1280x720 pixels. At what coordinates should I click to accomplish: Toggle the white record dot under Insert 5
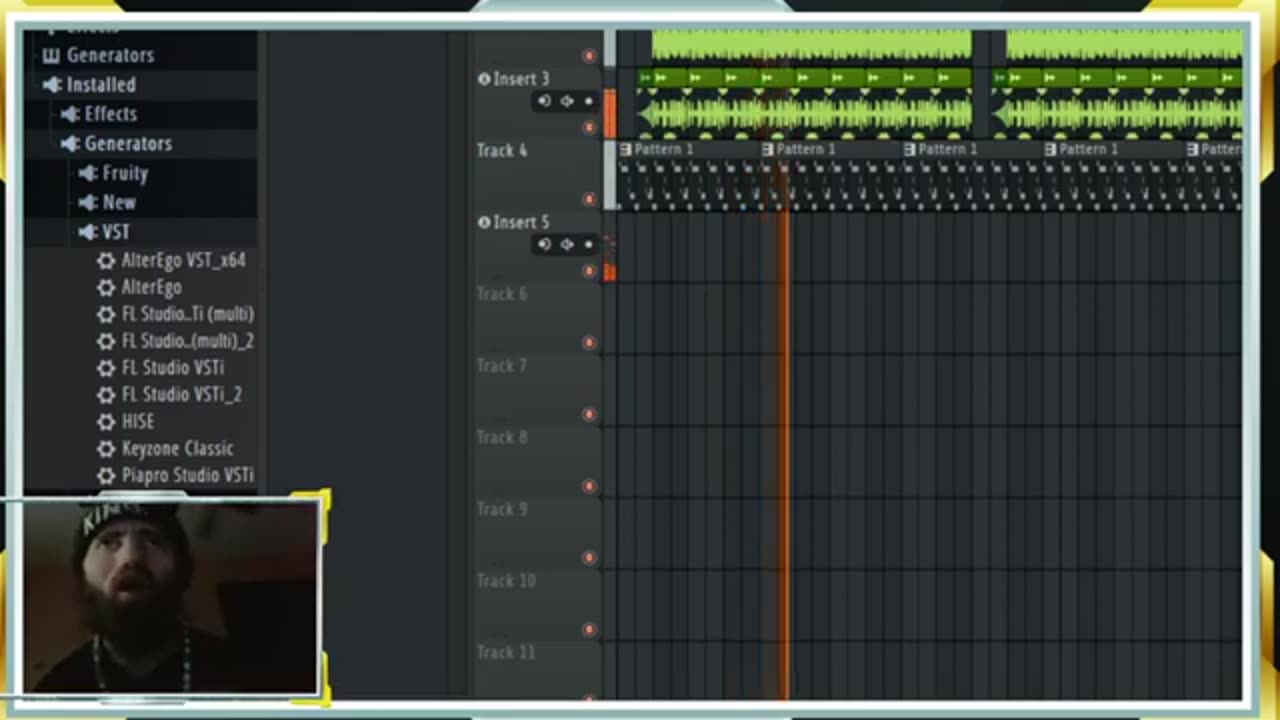588,244
